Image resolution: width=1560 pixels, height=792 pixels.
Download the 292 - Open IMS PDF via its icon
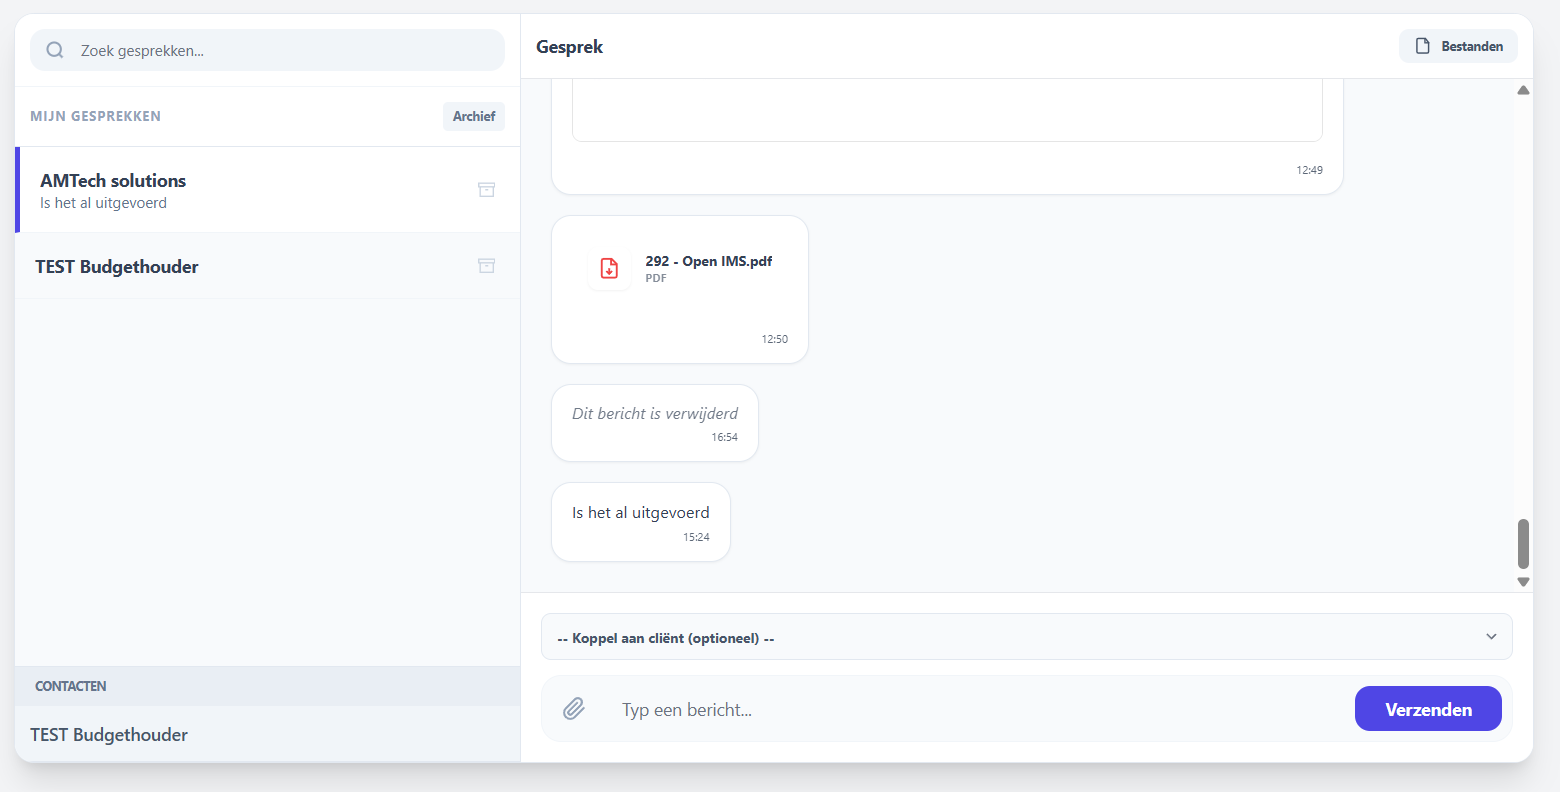(609, 268)
